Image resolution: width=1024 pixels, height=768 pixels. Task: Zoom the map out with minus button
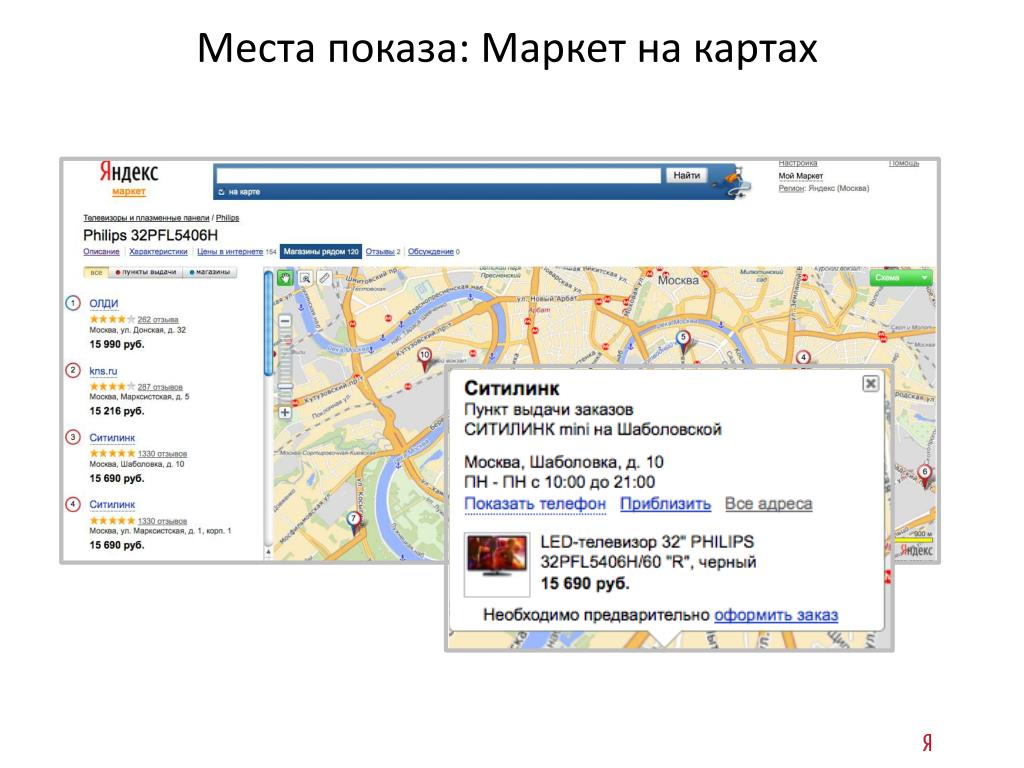click(x=285, y=321)
